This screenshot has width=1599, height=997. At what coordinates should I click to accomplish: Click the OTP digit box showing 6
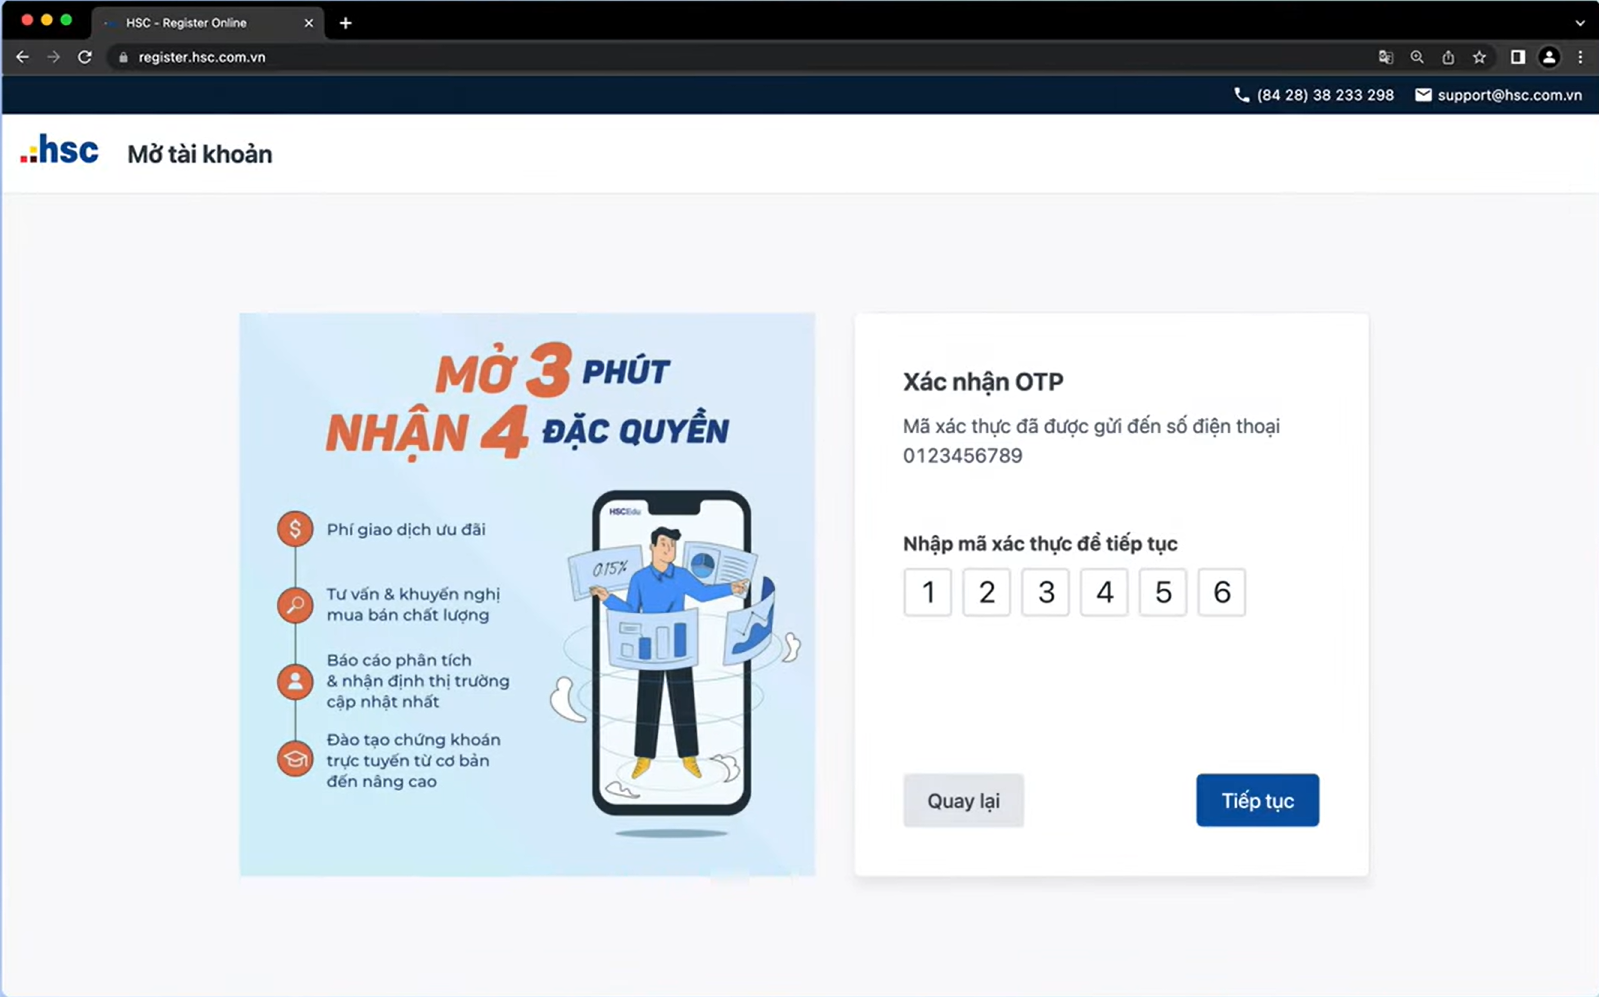[x=1222, y=592]
